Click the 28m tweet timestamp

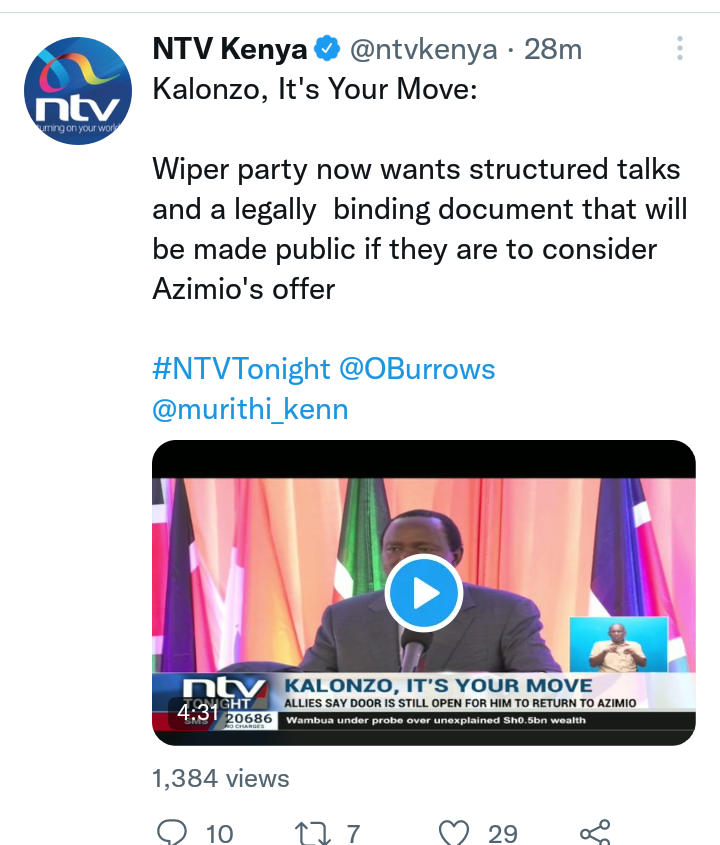pyautogui.click(x=553, y=50)
